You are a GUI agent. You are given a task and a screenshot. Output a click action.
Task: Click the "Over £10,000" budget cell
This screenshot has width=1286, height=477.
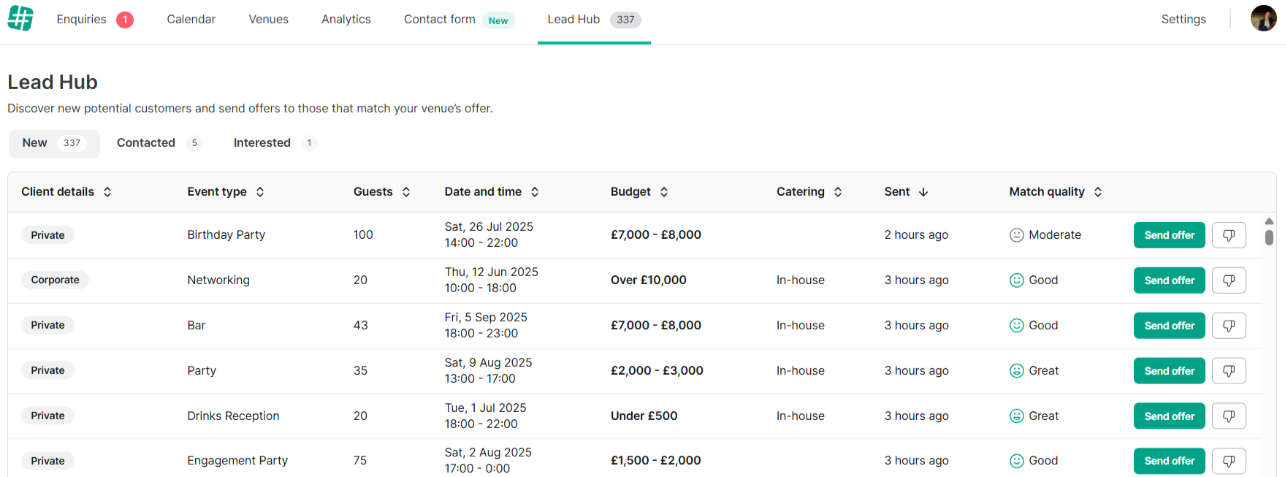click(x=648, y=280)
